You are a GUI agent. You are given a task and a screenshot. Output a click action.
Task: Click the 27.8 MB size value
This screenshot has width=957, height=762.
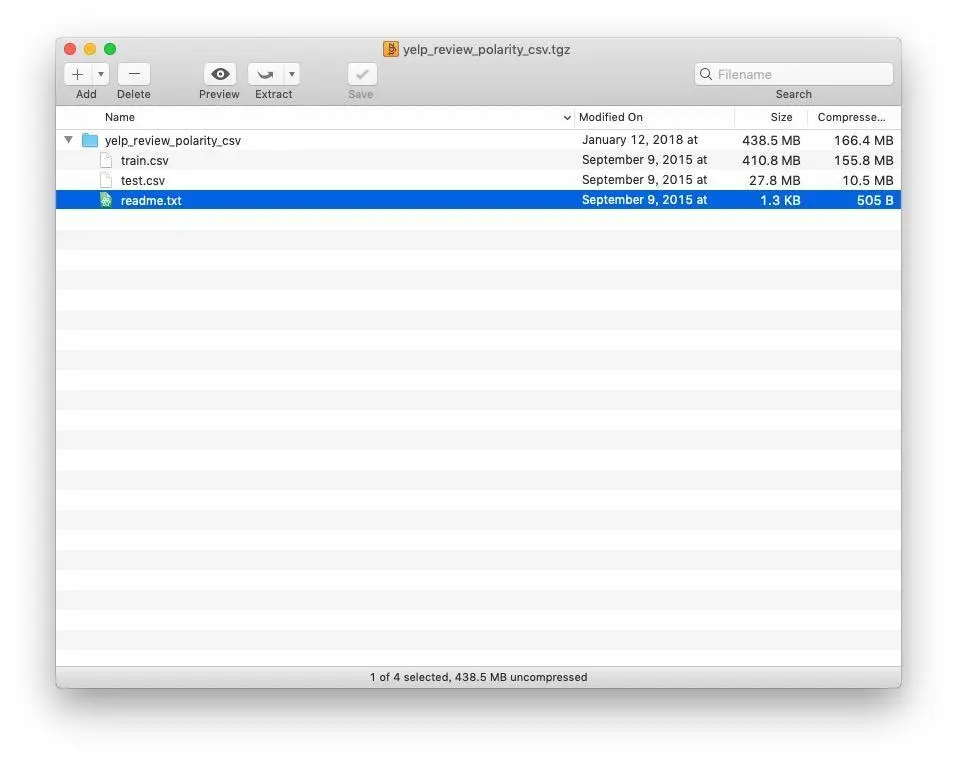coord(775,181)
